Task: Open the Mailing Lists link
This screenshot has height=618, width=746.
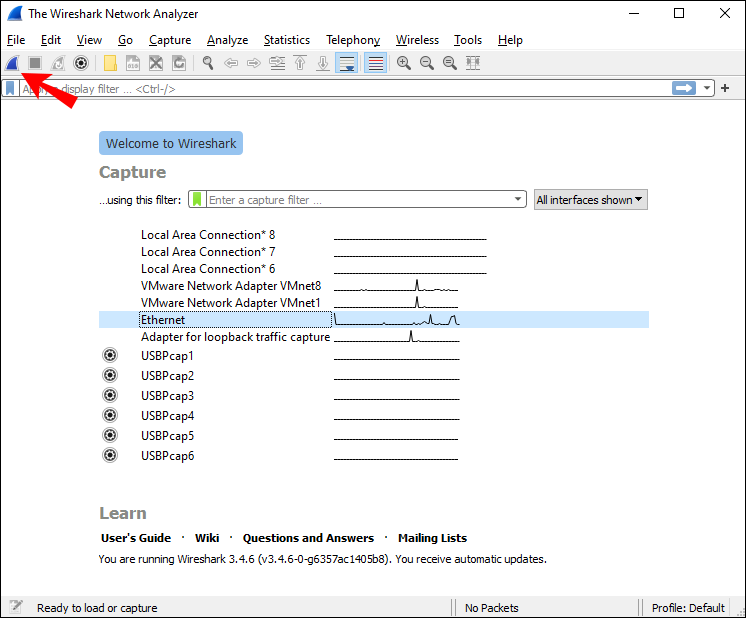Action: coord(432,538)
